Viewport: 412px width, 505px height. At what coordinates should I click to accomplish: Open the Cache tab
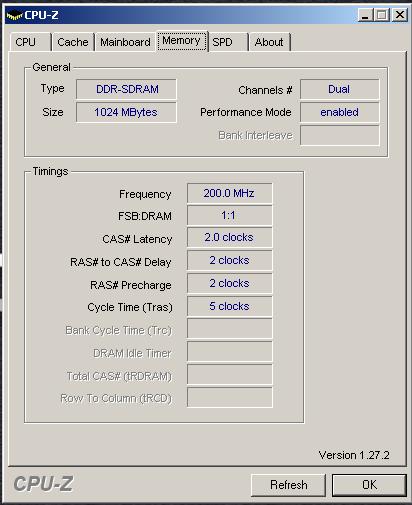click(x=73, y=42)
